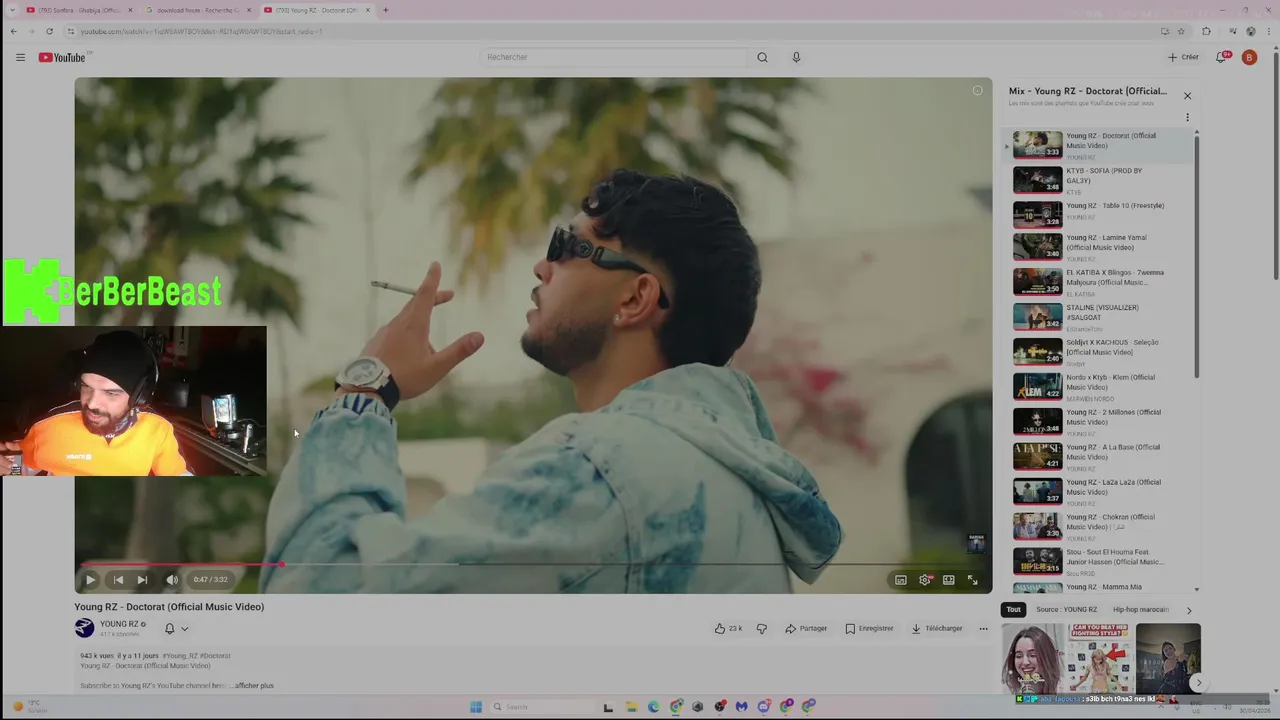Viewport: 1280px width, 720px height.
Task: Open Mix playlist three-dot options
Action: [x=1187, y=117]
